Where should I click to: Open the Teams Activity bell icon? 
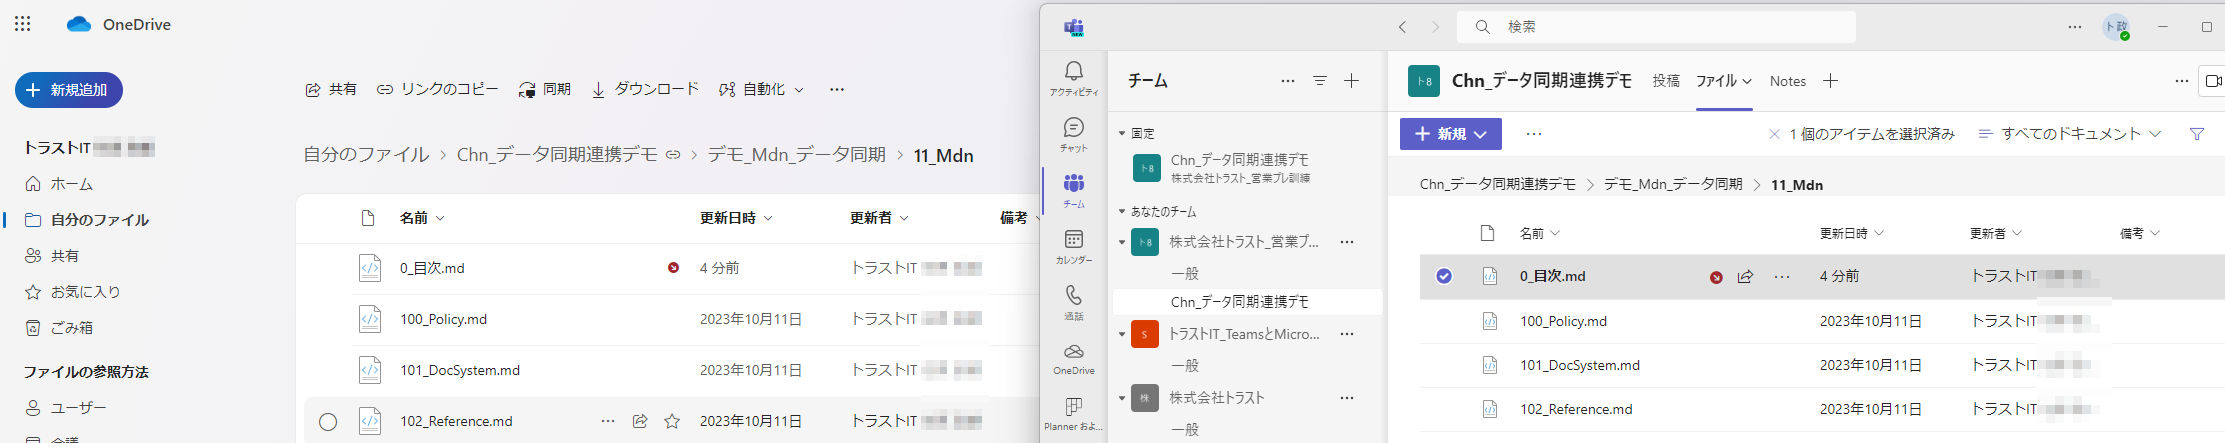(x=1074, y=78)
